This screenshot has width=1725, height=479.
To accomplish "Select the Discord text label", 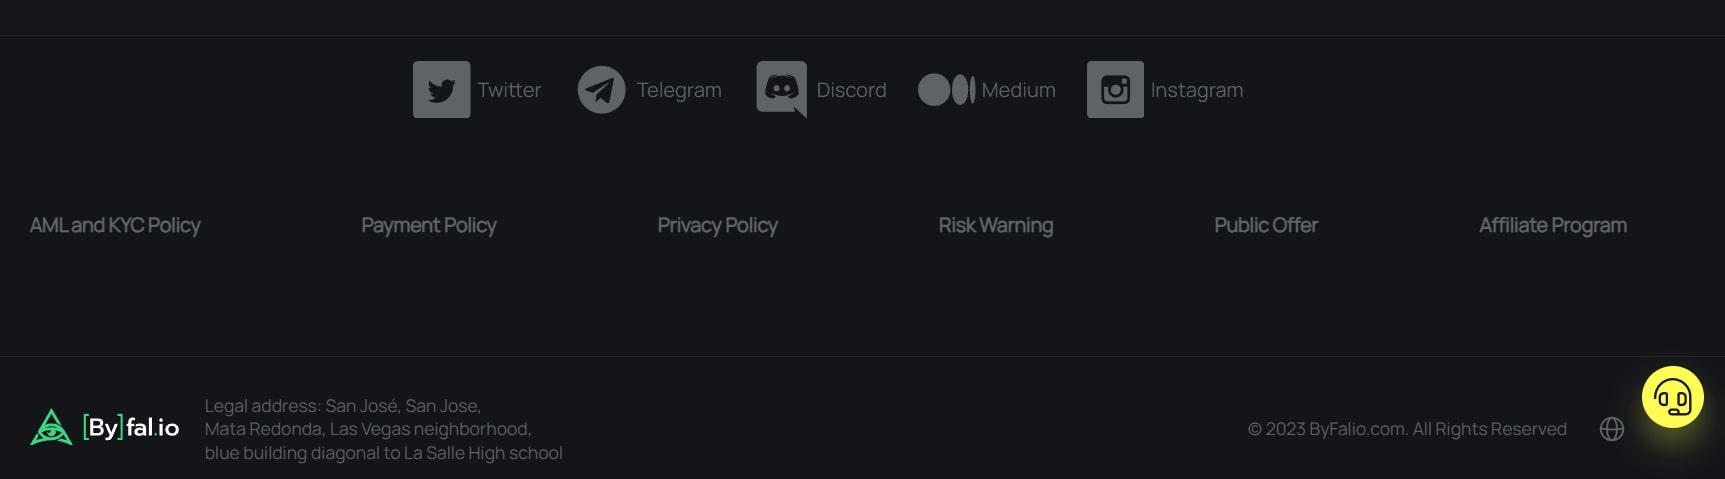I will click(851, 90).
